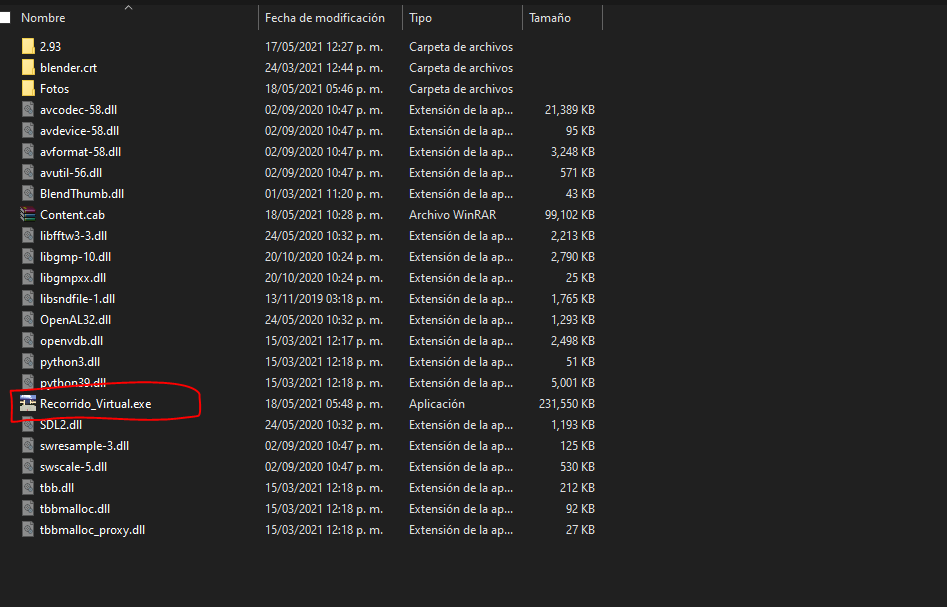Viewport: 947px width, 607px height.
Task: Select the OpenAL32.dll file icon
Action: (x=28, y=320)
